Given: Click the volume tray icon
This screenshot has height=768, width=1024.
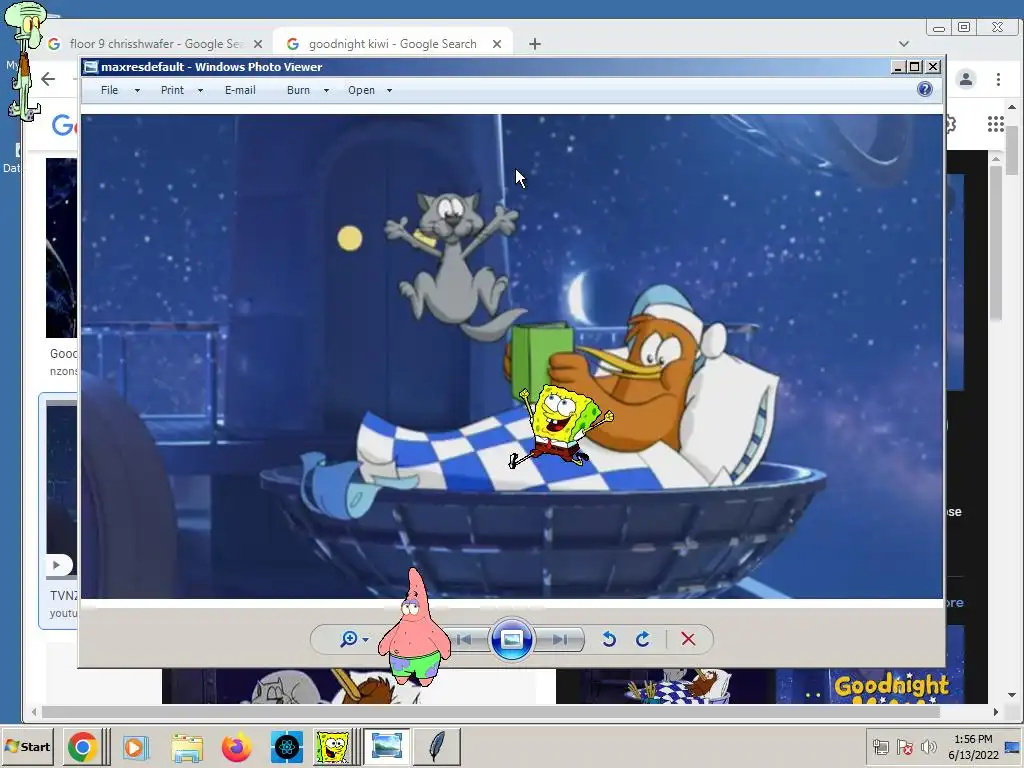Looking at the screenshot, I should pos(928,746).
